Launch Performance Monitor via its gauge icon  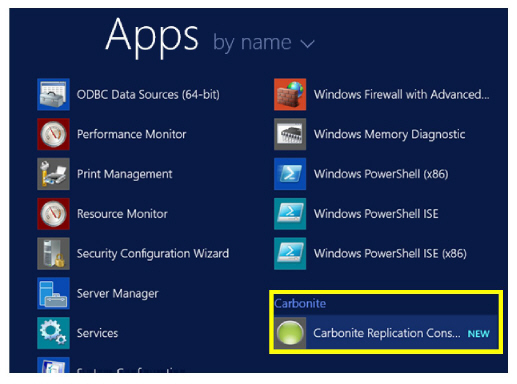click(x=53, y=134)
